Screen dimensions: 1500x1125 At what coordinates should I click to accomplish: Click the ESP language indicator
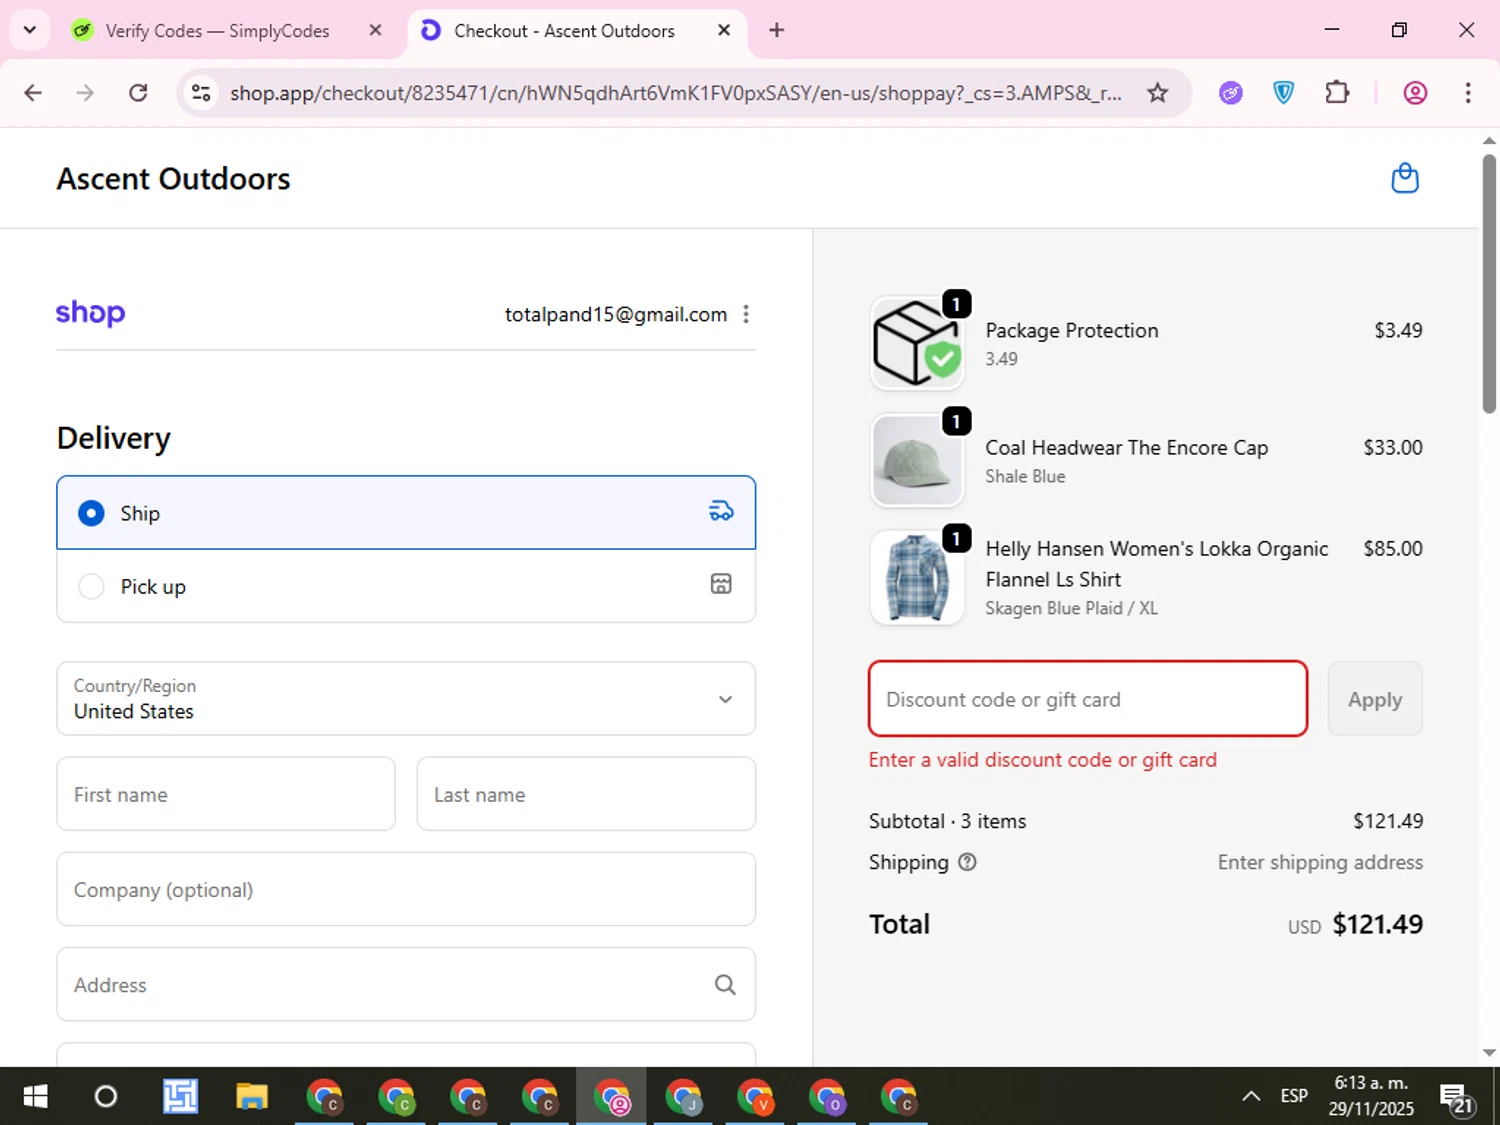click(1294, 1096)
